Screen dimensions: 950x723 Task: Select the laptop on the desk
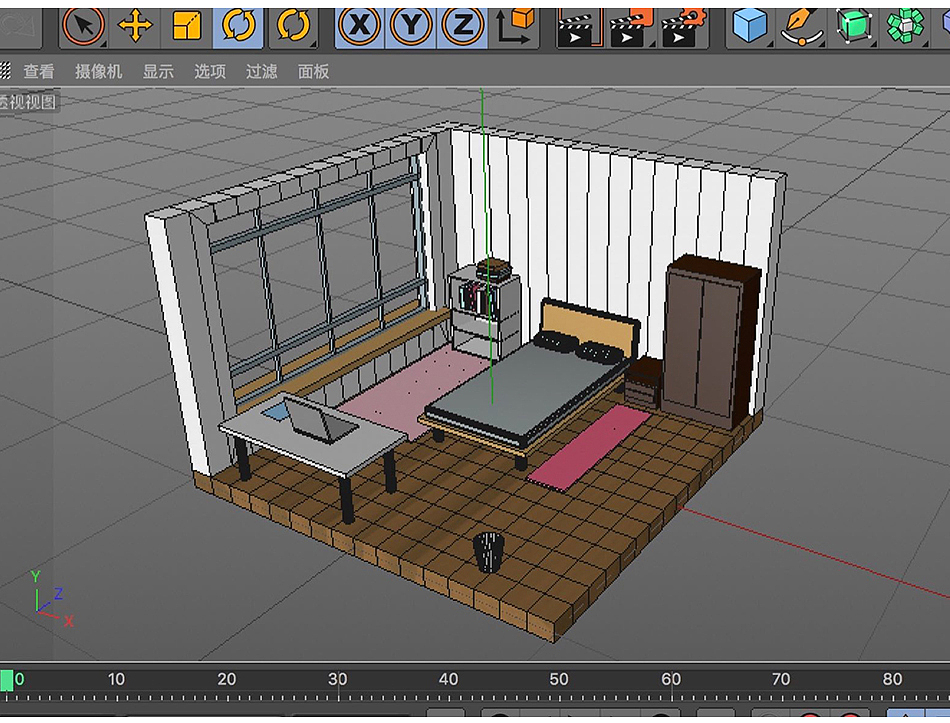click(320, 419)
